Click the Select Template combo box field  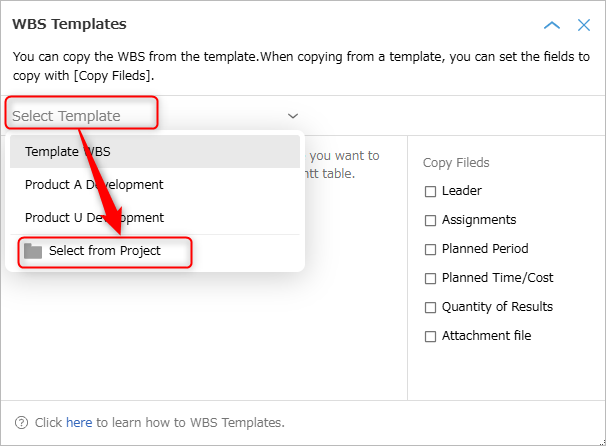(x=155, y=116)
